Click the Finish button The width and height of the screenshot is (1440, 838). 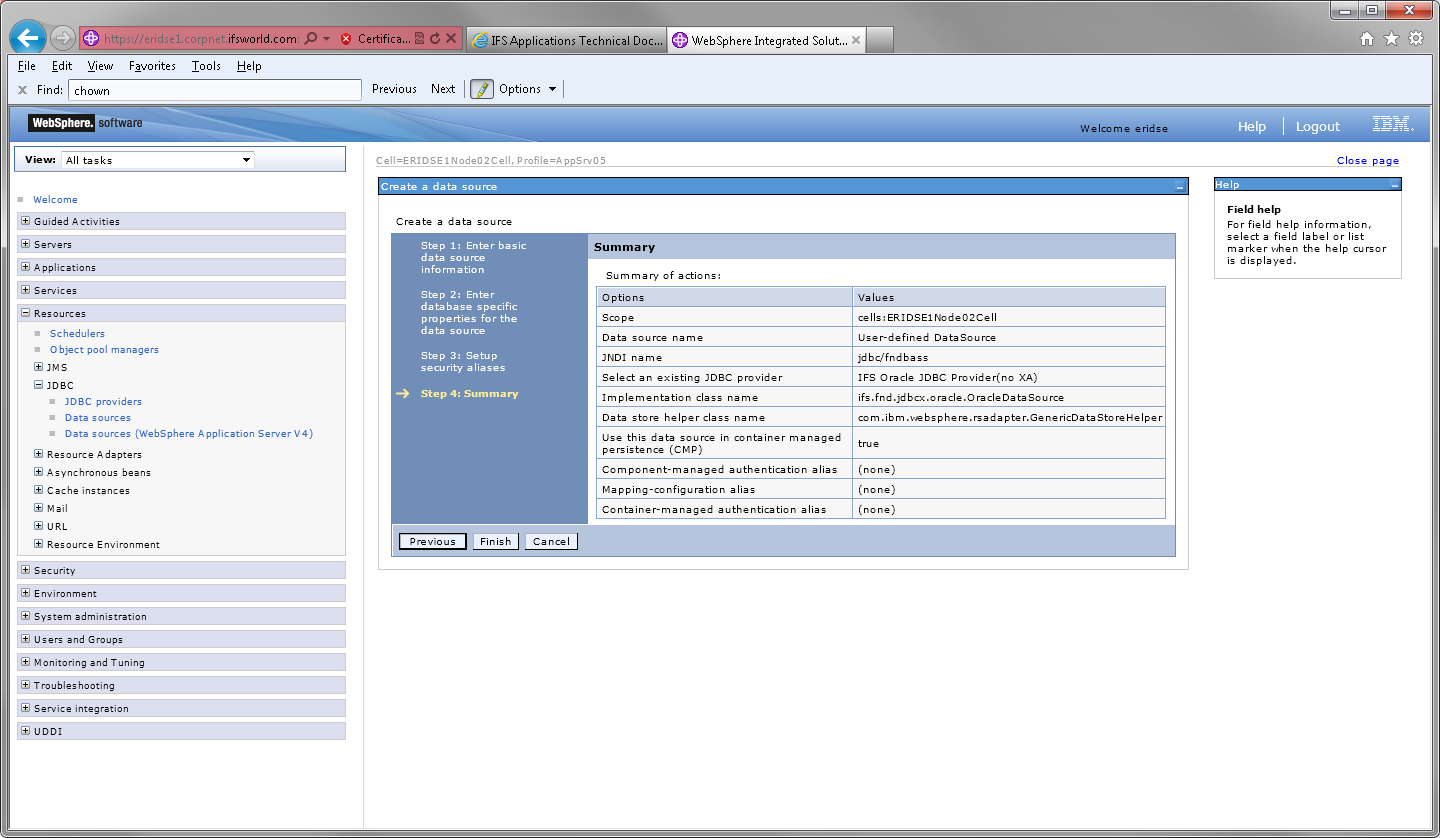coord(495,541)
